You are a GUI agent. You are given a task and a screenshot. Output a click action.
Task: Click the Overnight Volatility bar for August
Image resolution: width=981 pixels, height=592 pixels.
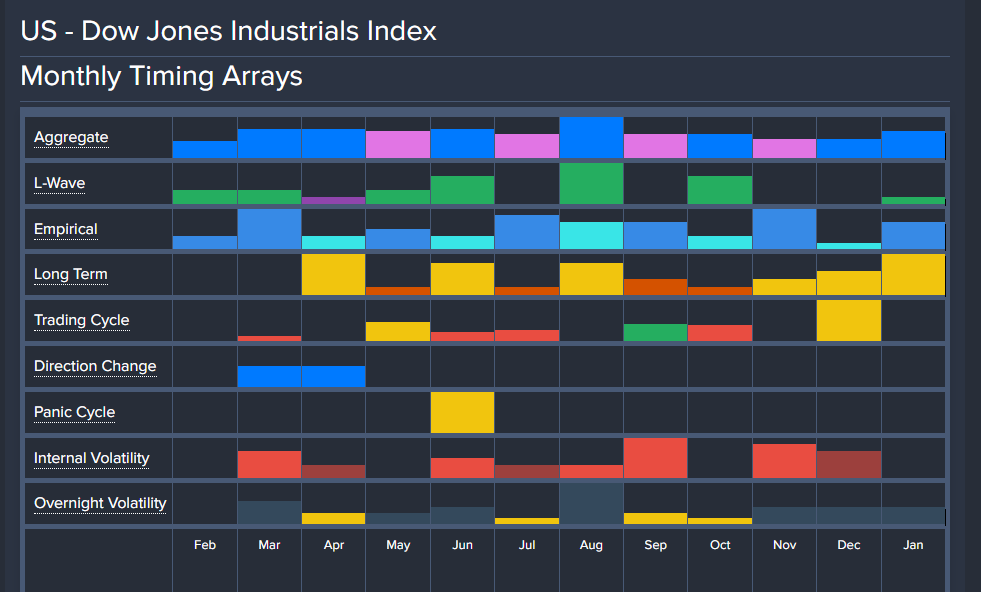pyautogui.click(x=591, y=504)
